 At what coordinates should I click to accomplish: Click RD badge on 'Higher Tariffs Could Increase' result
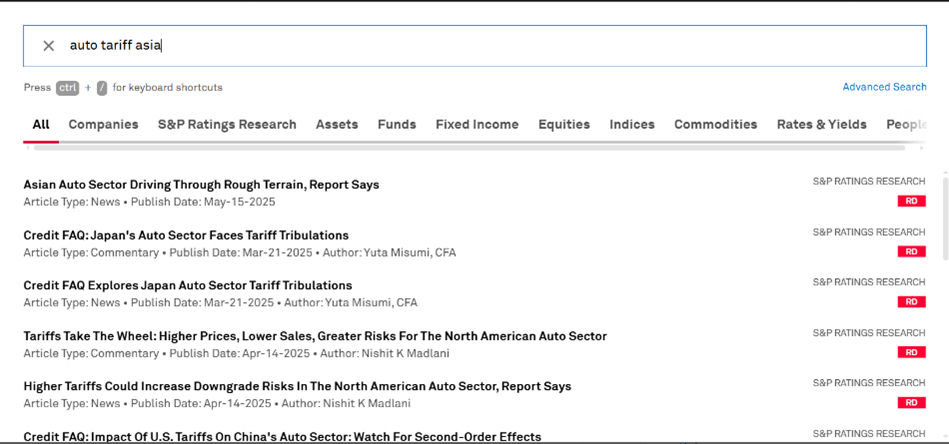pos(911,402)
